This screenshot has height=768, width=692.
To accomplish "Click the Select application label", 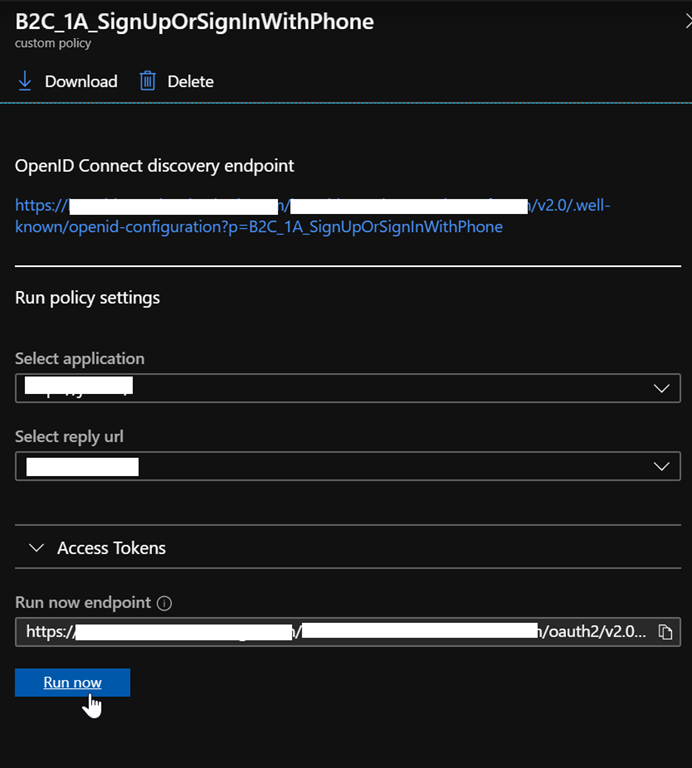I will point(80,359).
